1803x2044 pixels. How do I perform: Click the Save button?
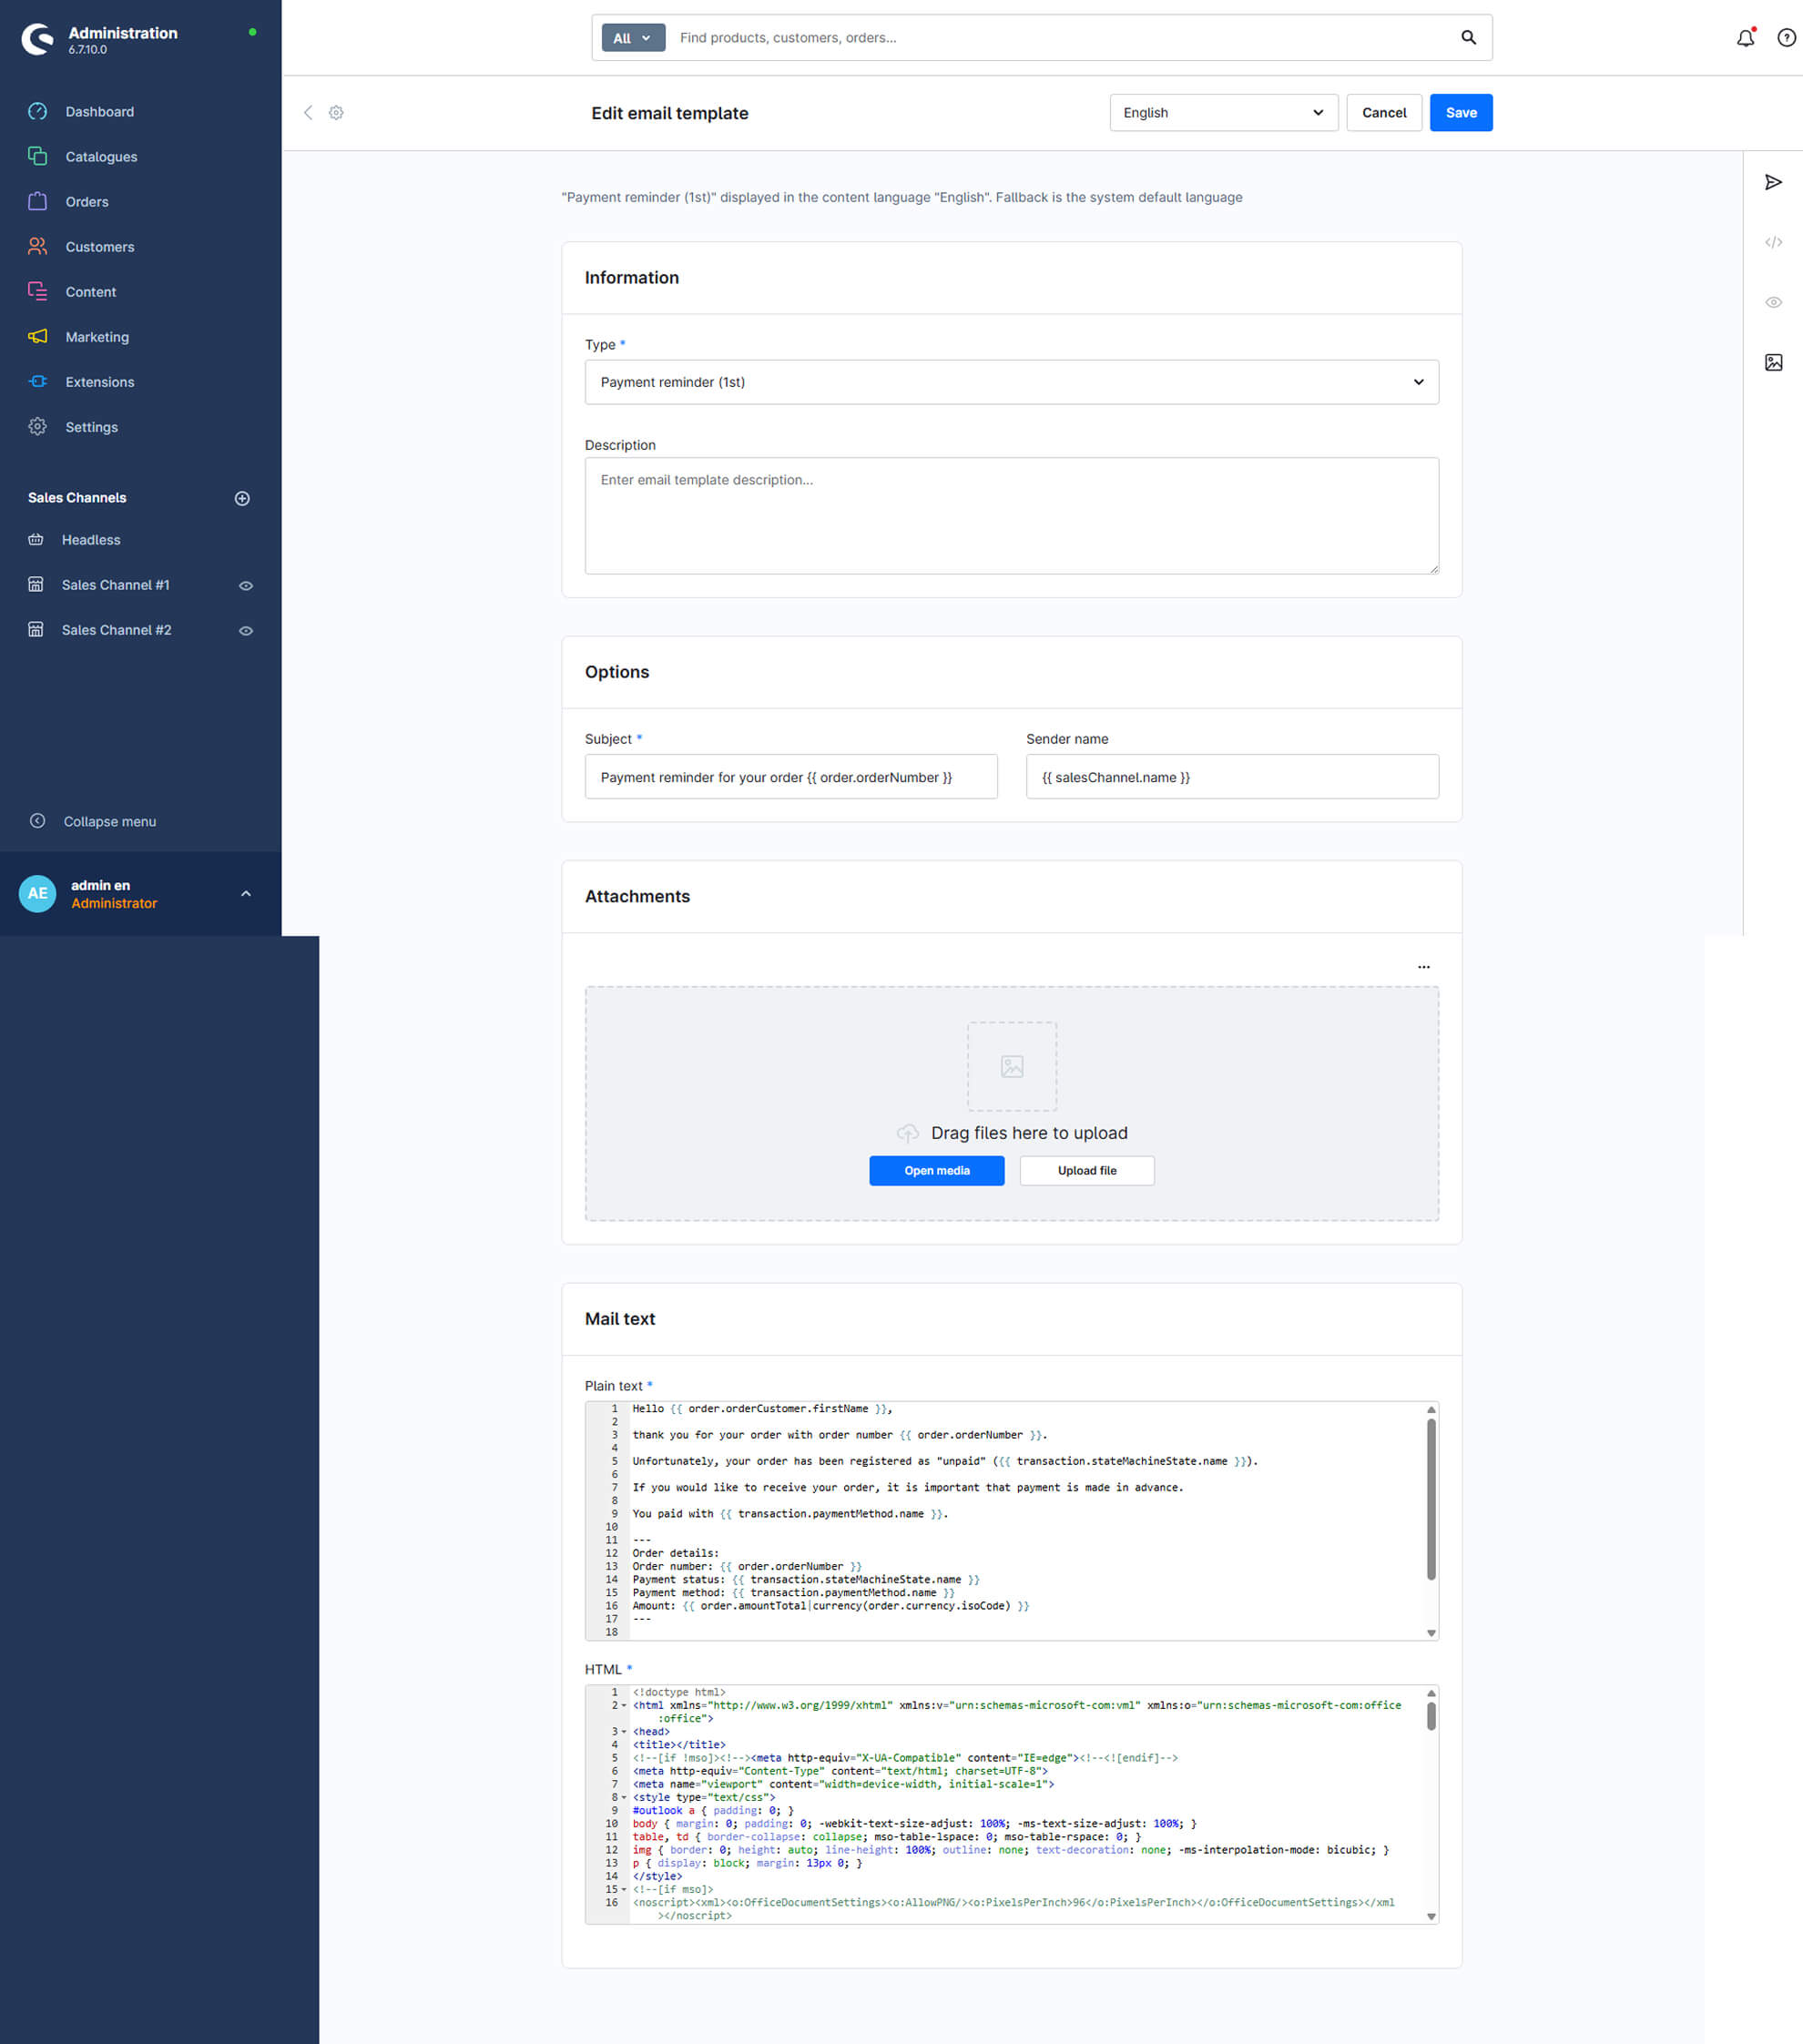pyautogui.click(x=1460, y=113)
